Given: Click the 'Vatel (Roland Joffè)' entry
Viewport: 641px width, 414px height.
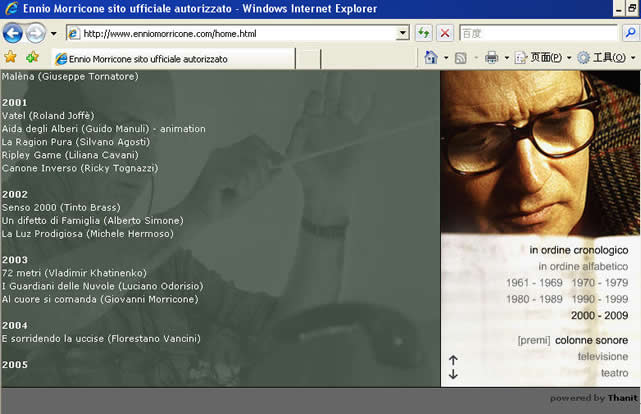Looking at the screenshot, I should pyautogui.click(x=48, y=116).
